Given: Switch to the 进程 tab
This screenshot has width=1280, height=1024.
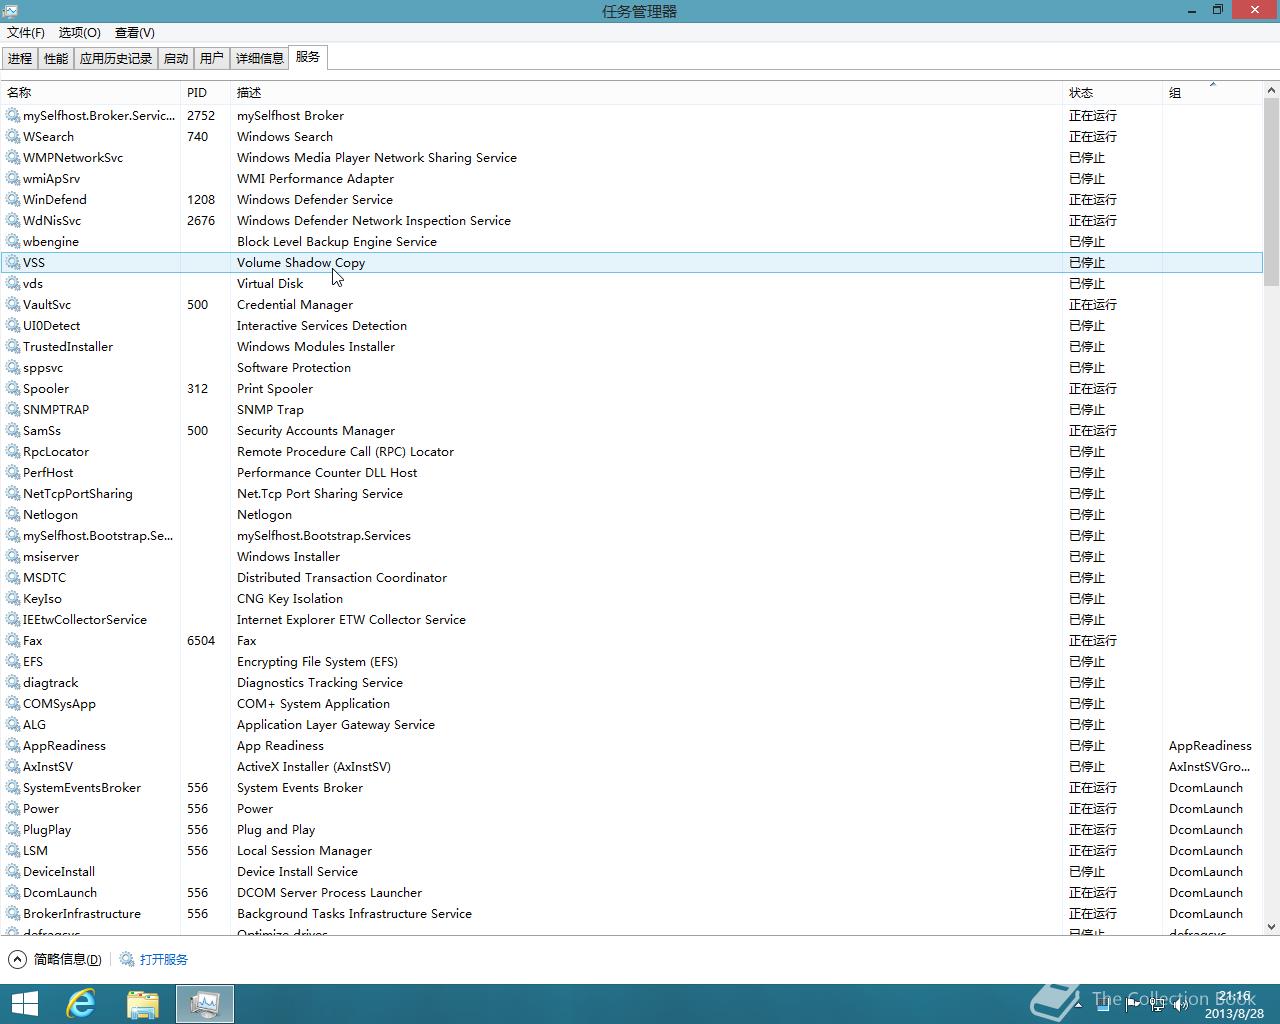Looking at the screenshot, I should click(20, 59).
